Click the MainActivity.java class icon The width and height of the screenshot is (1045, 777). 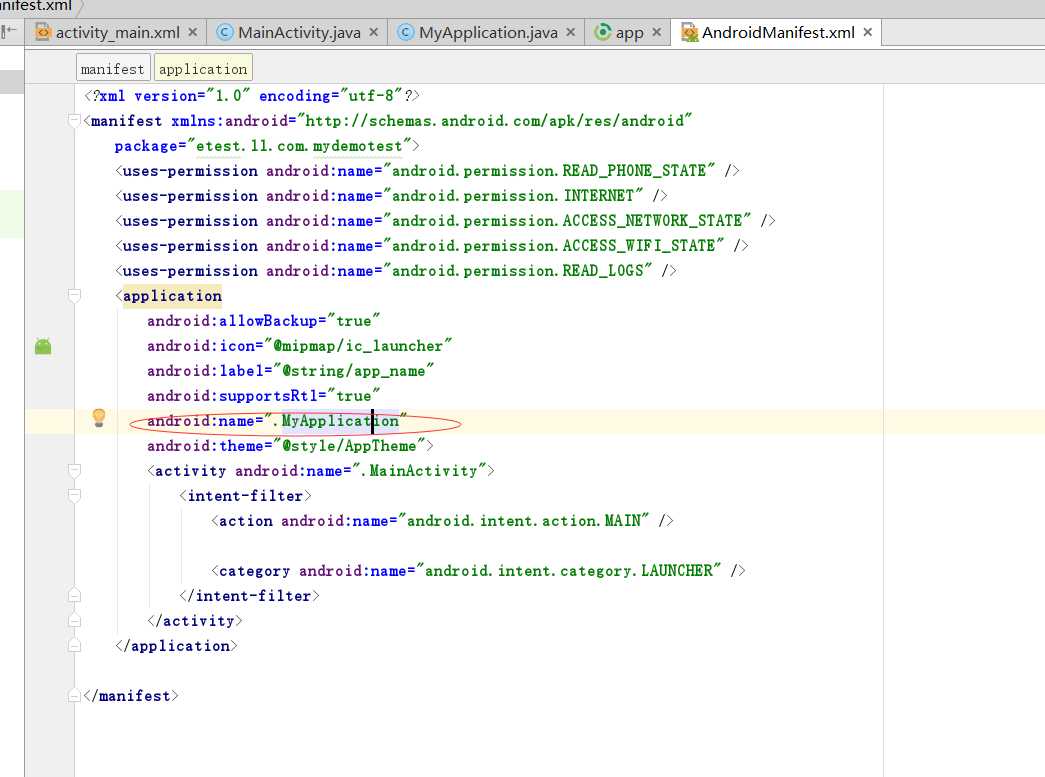pyautogui.click(x=225, y=32)
